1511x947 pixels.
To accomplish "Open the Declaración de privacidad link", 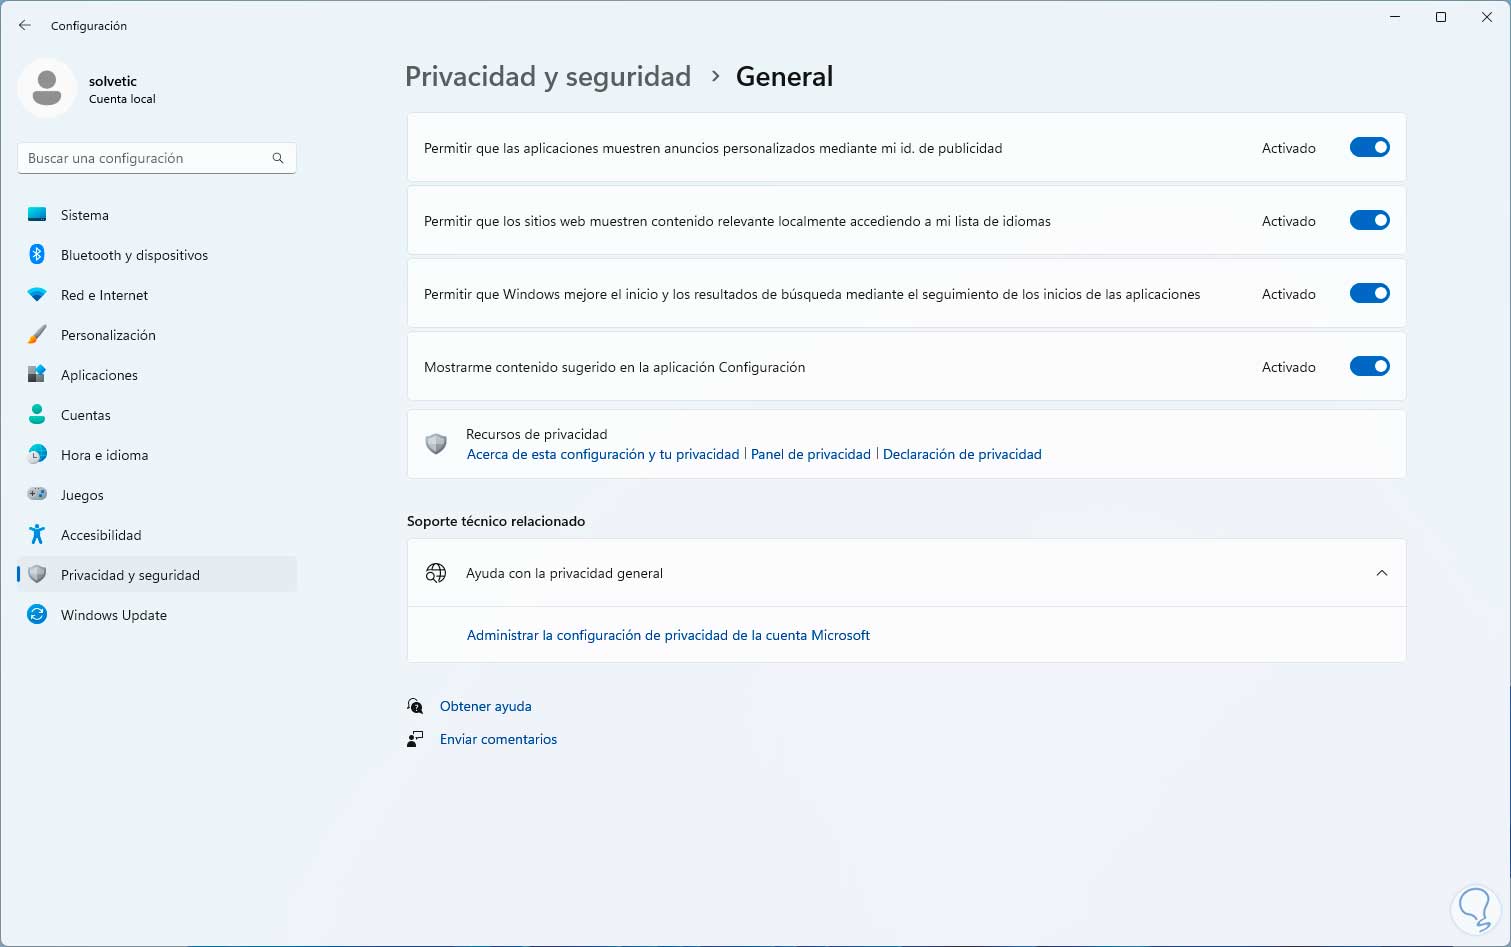I will (x=962, y=454).
